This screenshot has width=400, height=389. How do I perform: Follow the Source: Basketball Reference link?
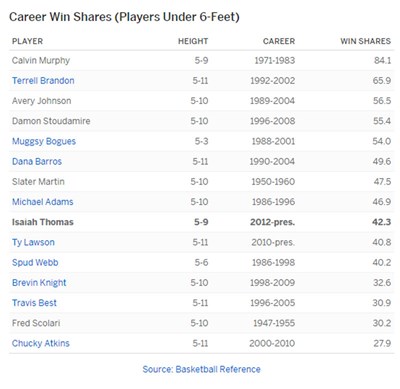(201, 369)
